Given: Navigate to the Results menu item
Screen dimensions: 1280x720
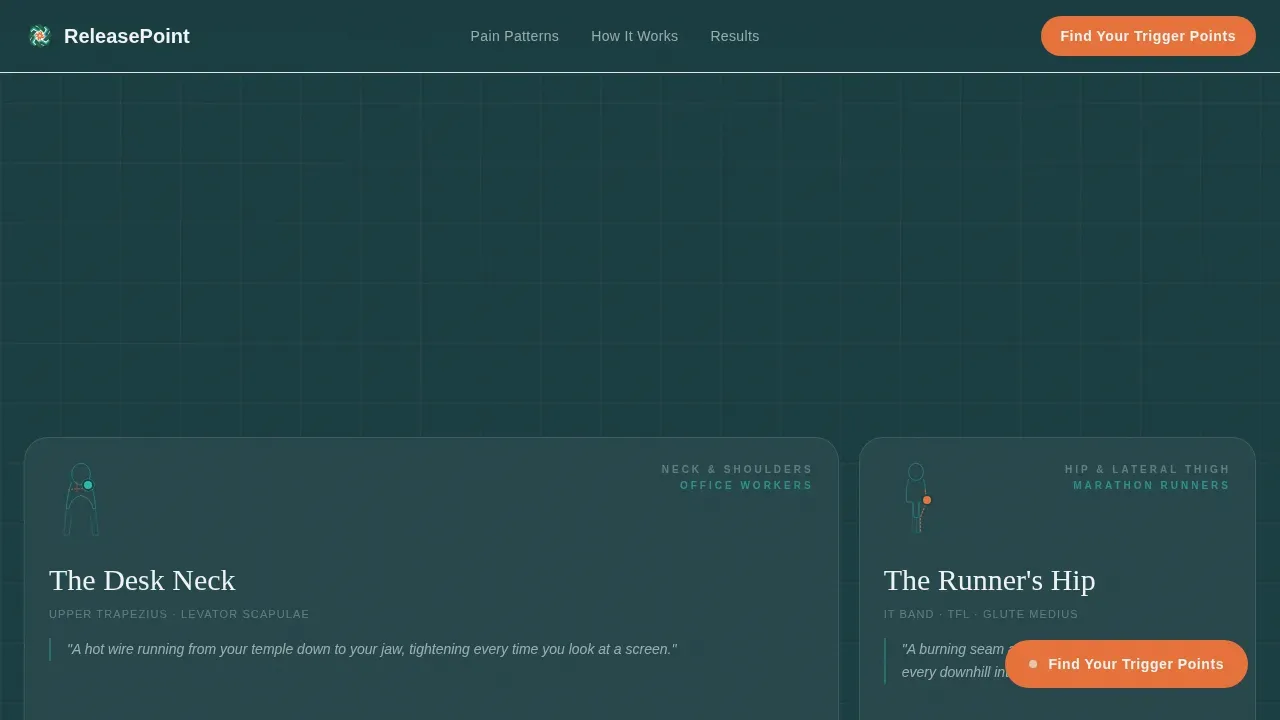Looking at the screenshot, I should tap(735, 36).
